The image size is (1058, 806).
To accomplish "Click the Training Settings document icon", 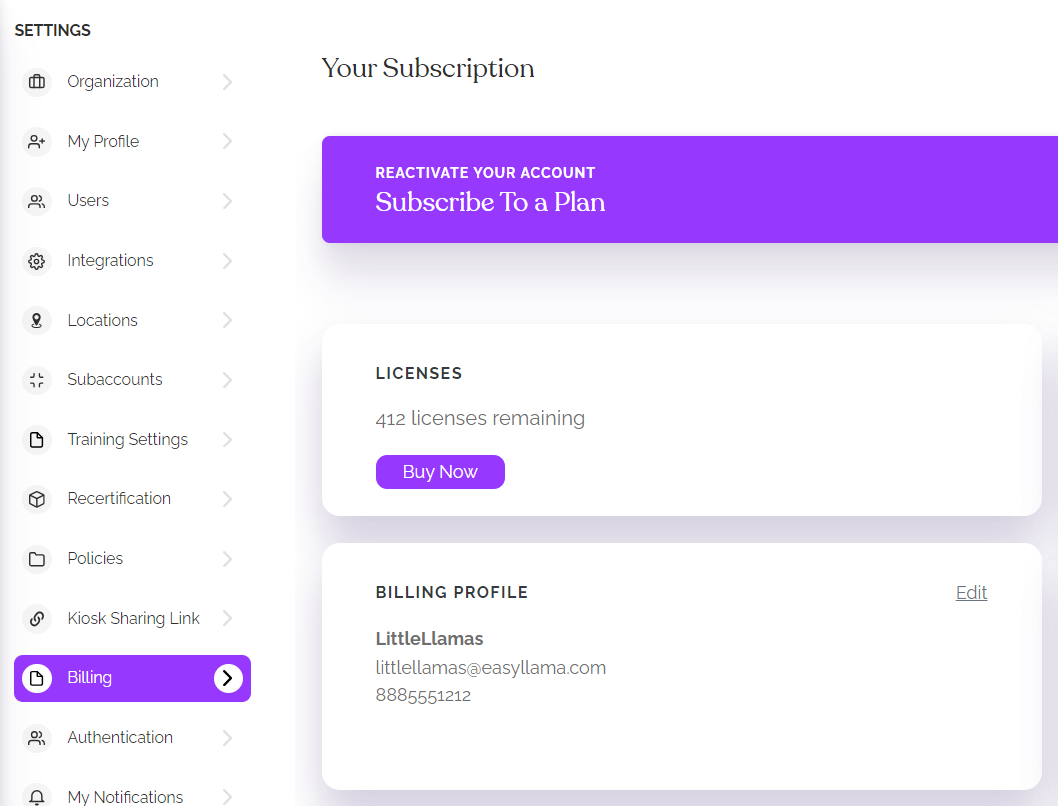I will pos(37,439).
